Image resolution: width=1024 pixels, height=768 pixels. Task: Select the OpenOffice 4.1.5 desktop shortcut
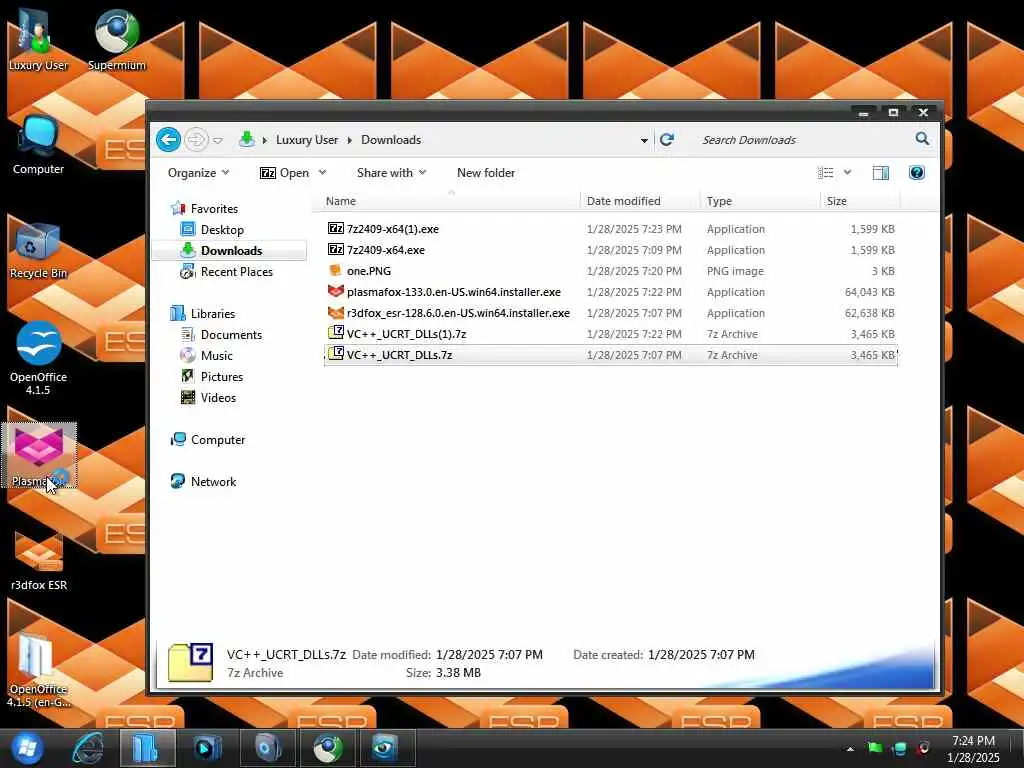coord(38,358)
